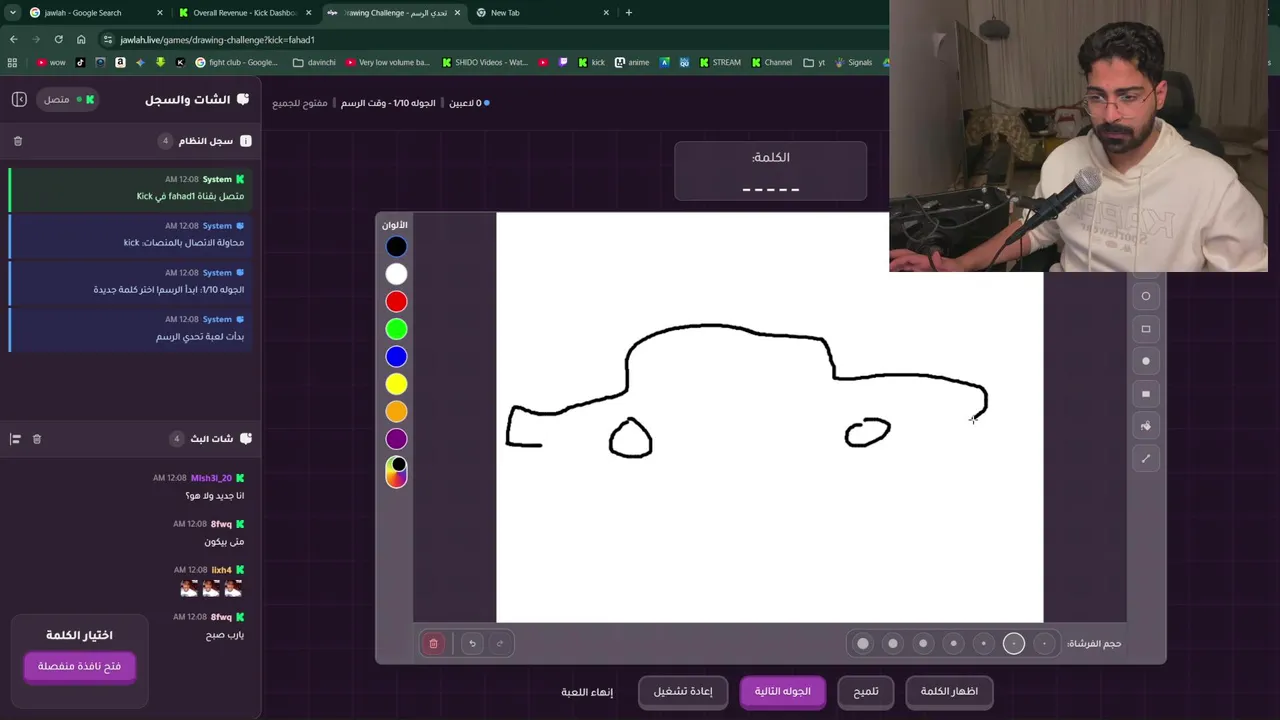Open the browser home page
The image size is (1280, 720).
[81, 39]
